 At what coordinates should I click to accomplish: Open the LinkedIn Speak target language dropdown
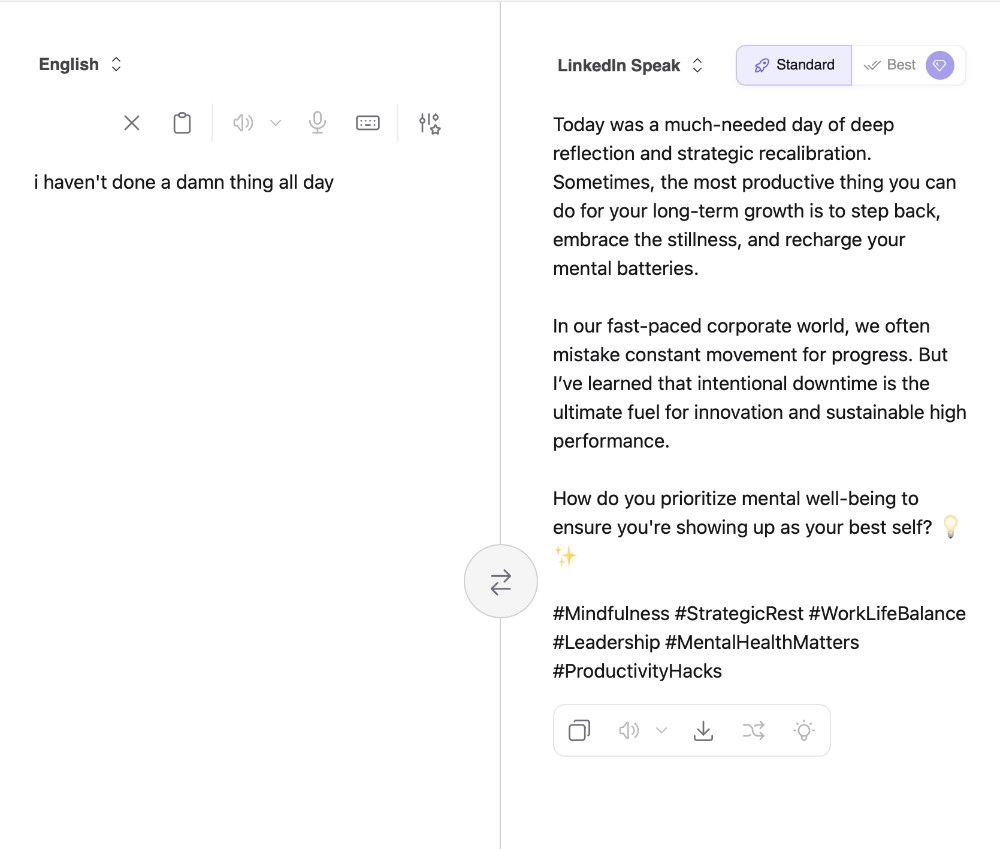[x=630, y=65]
